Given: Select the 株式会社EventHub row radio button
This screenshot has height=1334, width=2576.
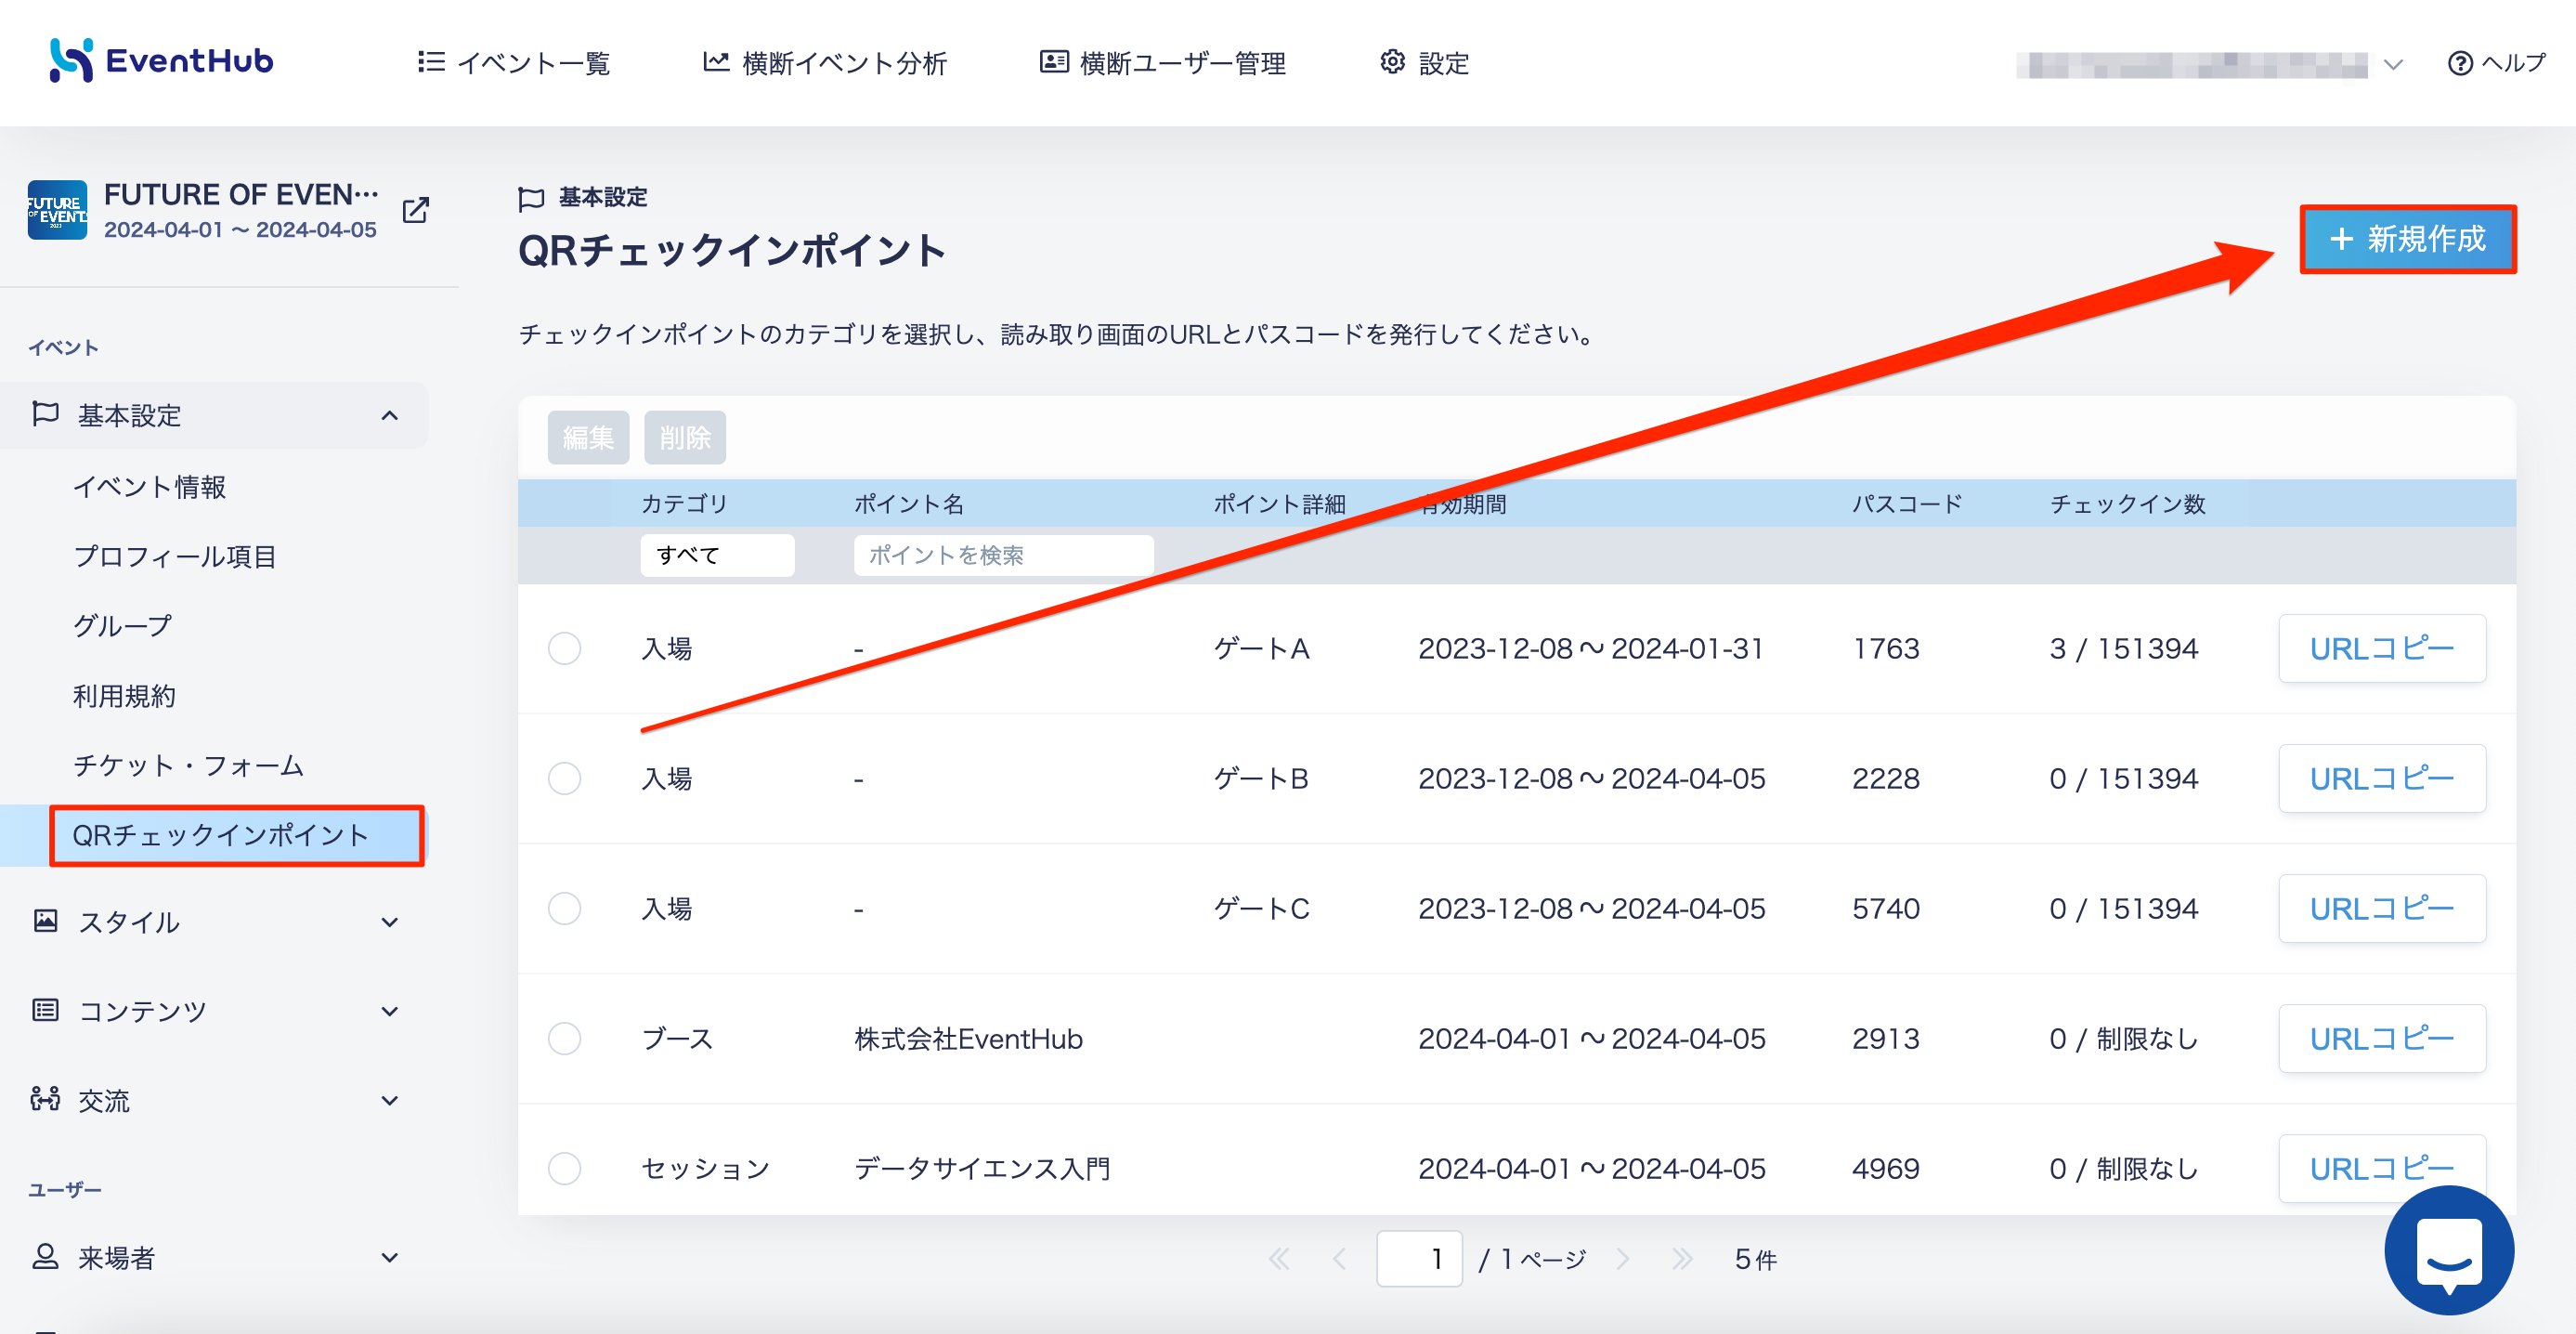Looking at the screenshot, I should 564,1038.
